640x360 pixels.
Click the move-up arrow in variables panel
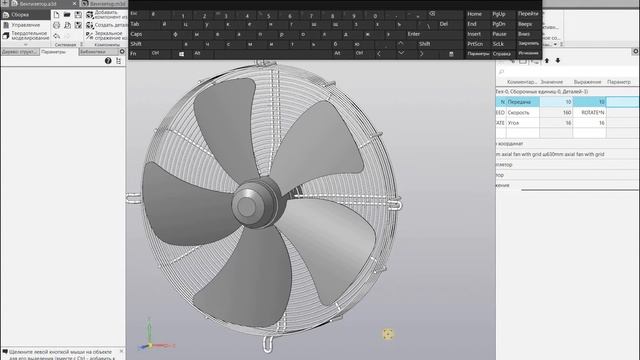(547, 60)
